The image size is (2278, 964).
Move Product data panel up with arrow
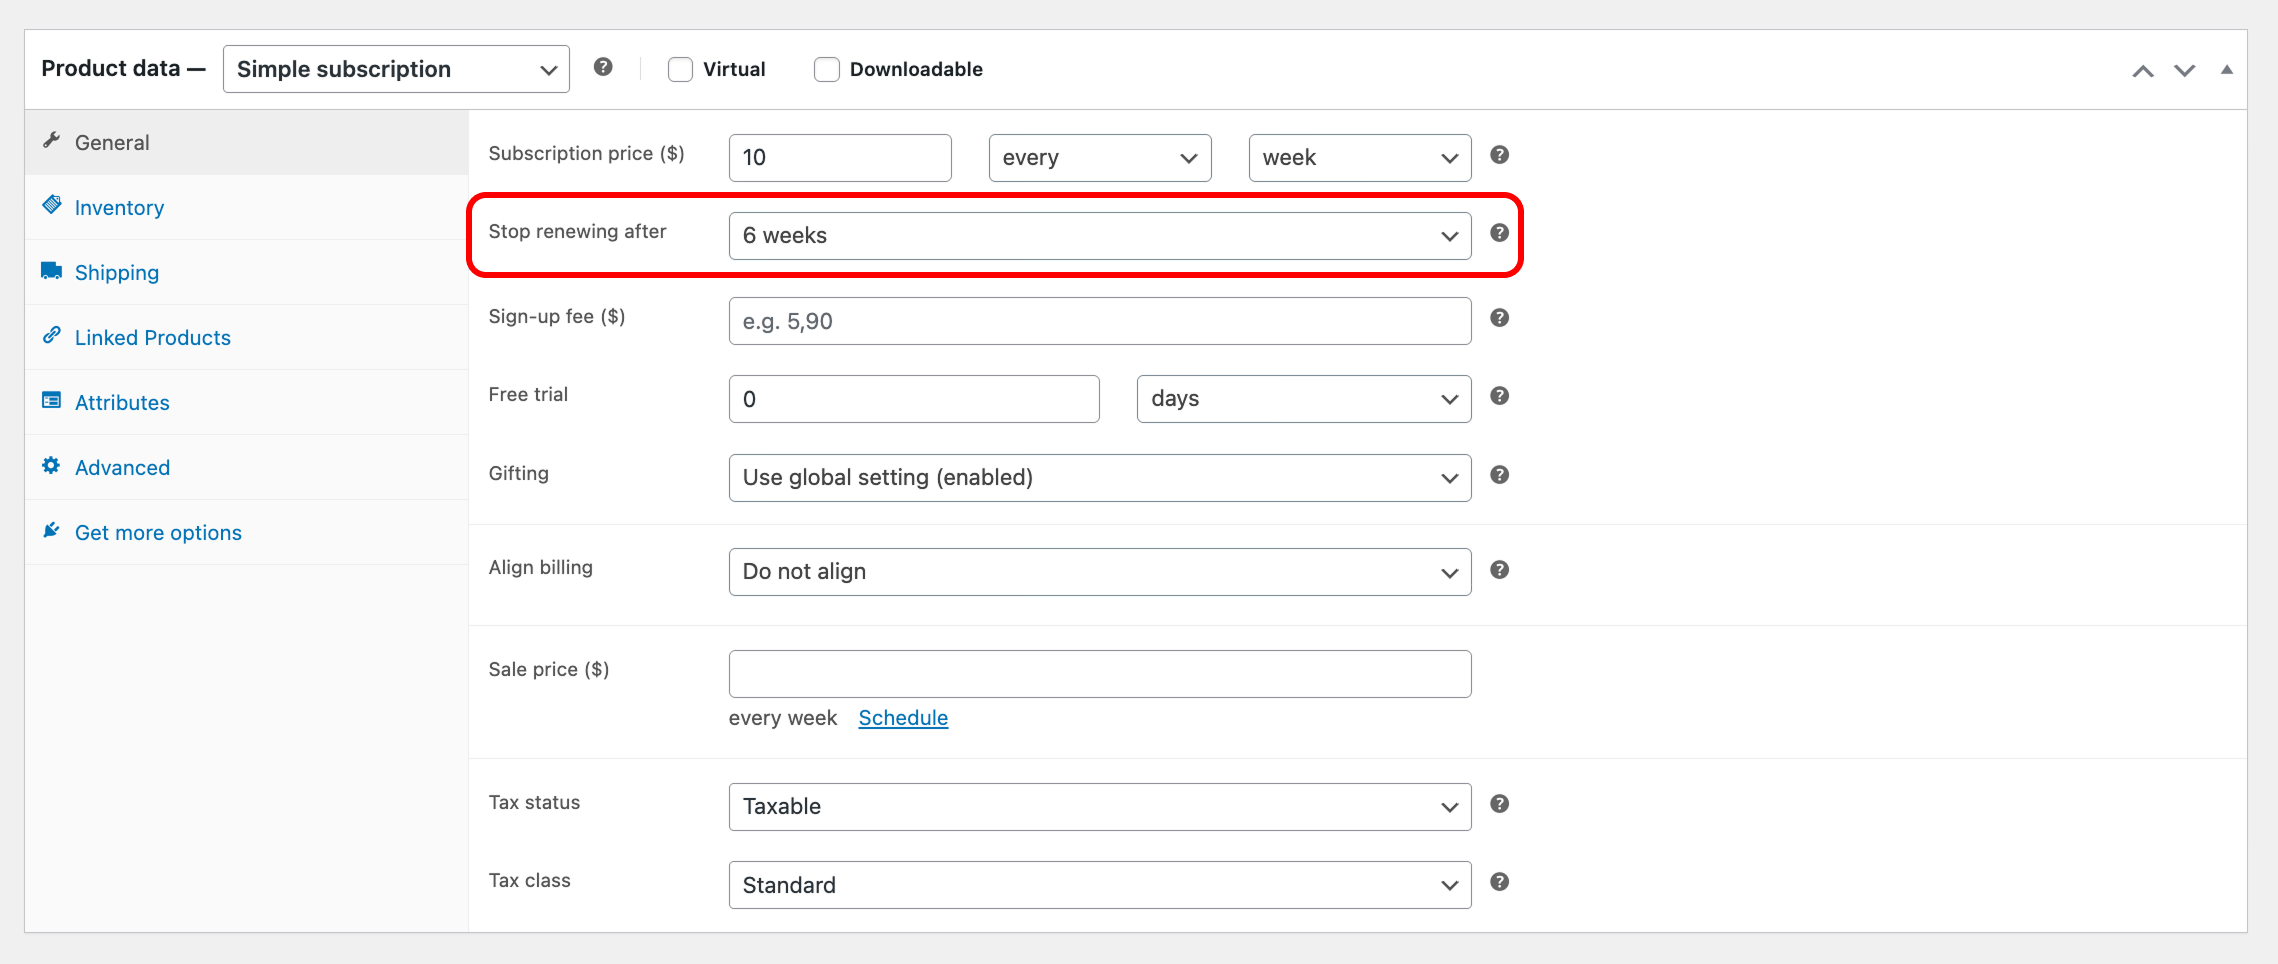click(2142, 71)
